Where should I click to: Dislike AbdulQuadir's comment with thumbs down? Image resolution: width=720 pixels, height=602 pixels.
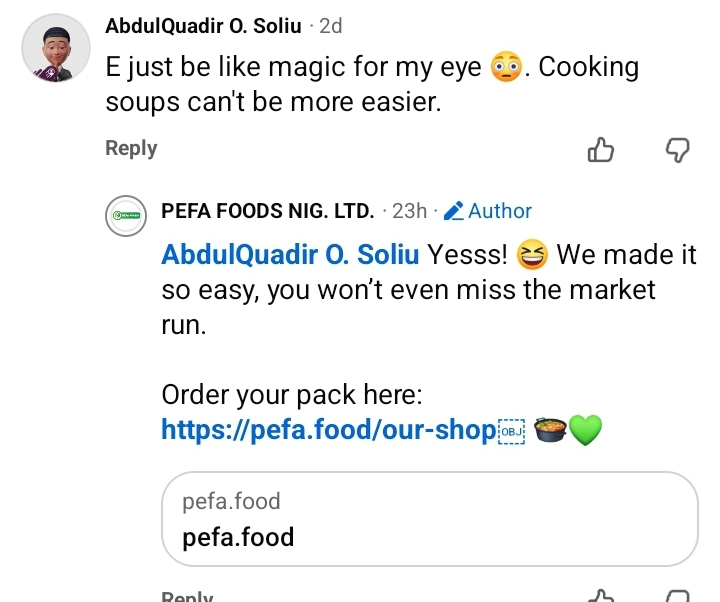tap(677, 150)
